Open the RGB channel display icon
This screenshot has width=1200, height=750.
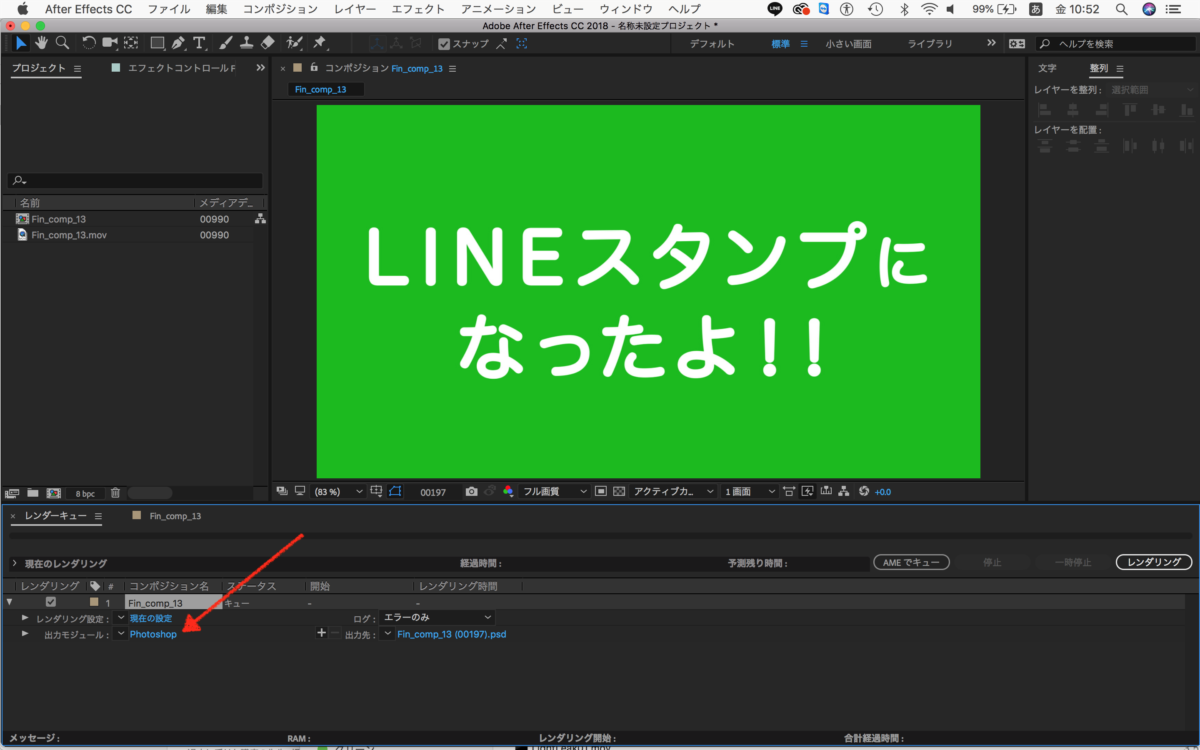508,492
